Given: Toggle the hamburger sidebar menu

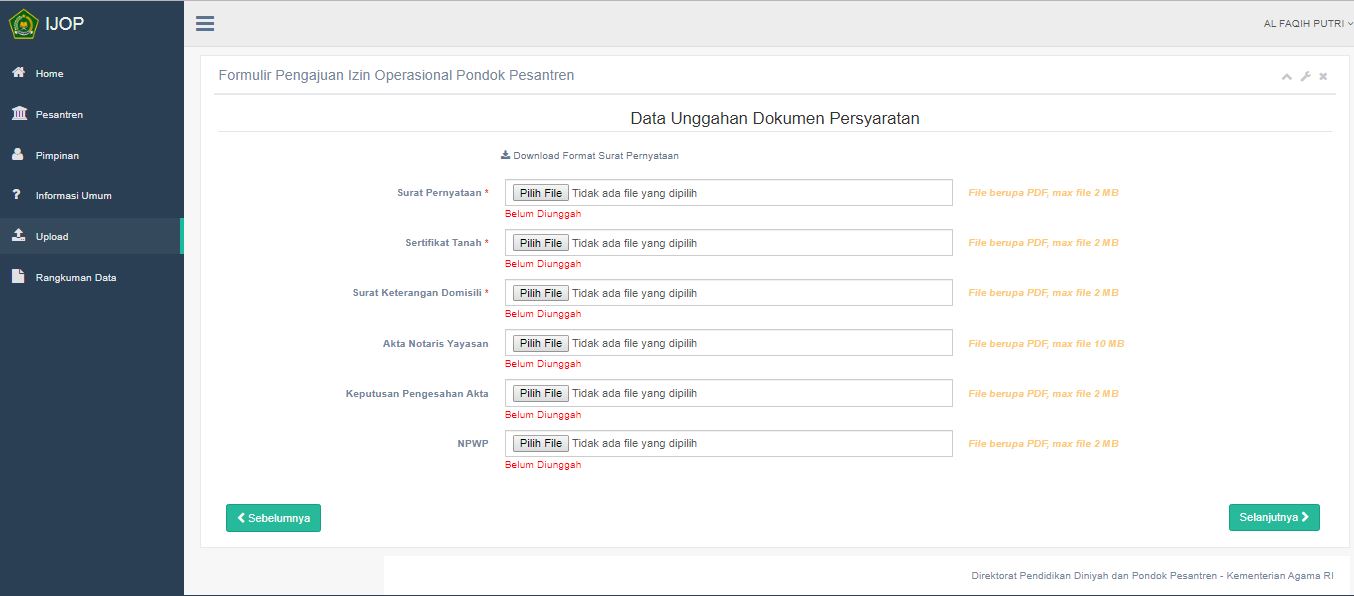Looking at the screenshot, I should pyautogui.click(x=205, y=24).
